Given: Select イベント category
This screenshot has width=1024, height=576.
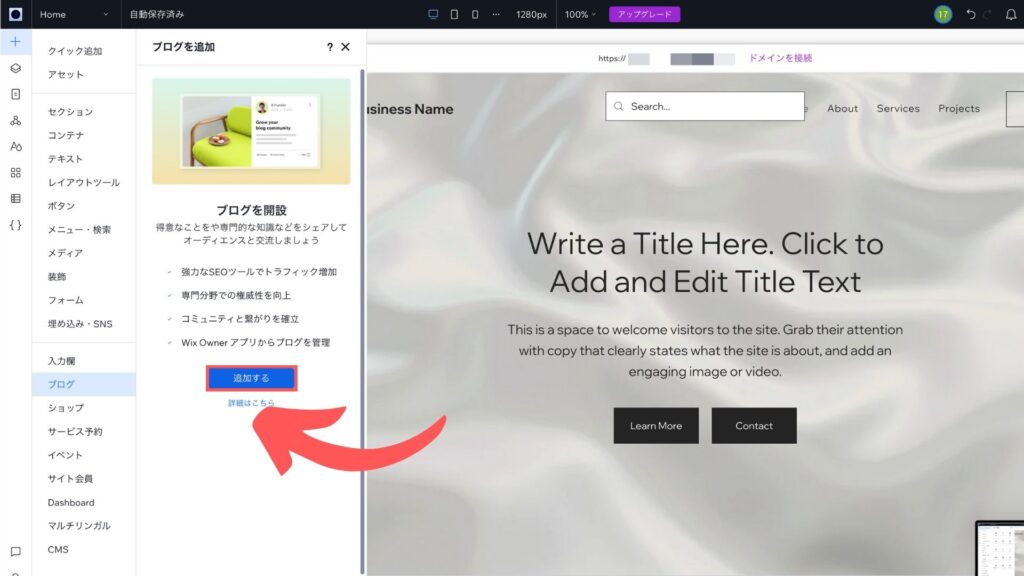Looking at the screenshot, I should tap(65, 455).
